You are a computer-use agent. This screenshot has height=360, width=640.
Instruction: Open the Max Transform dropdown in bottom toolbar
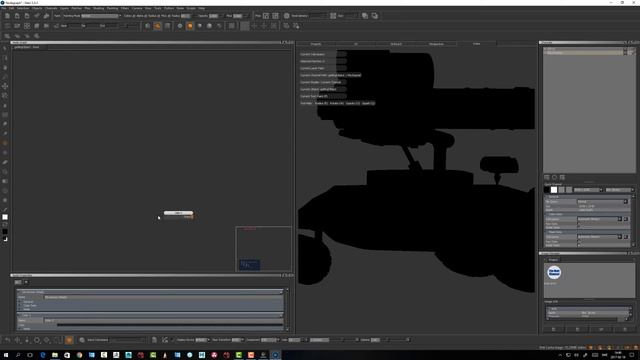238,340
